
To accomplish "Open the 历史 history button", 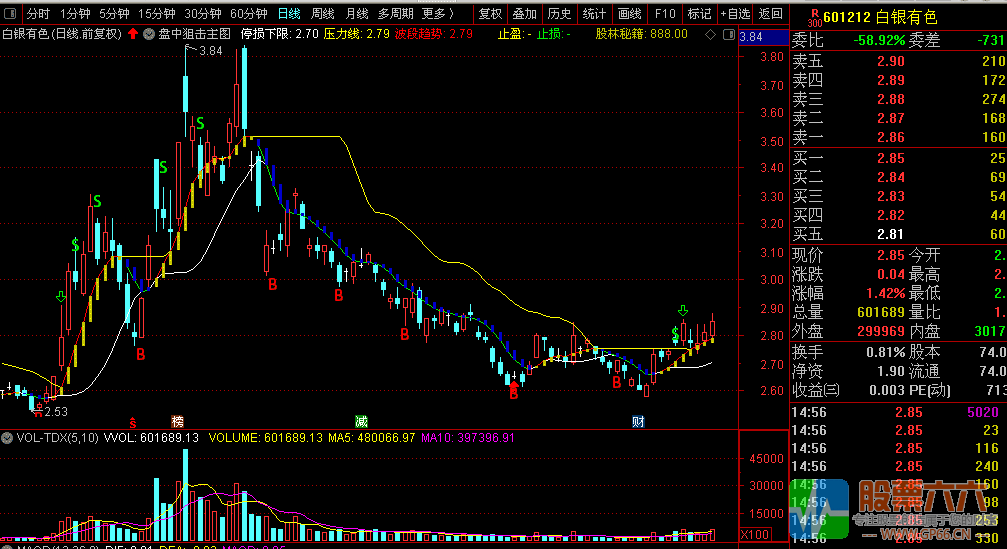I will [559, 13].
